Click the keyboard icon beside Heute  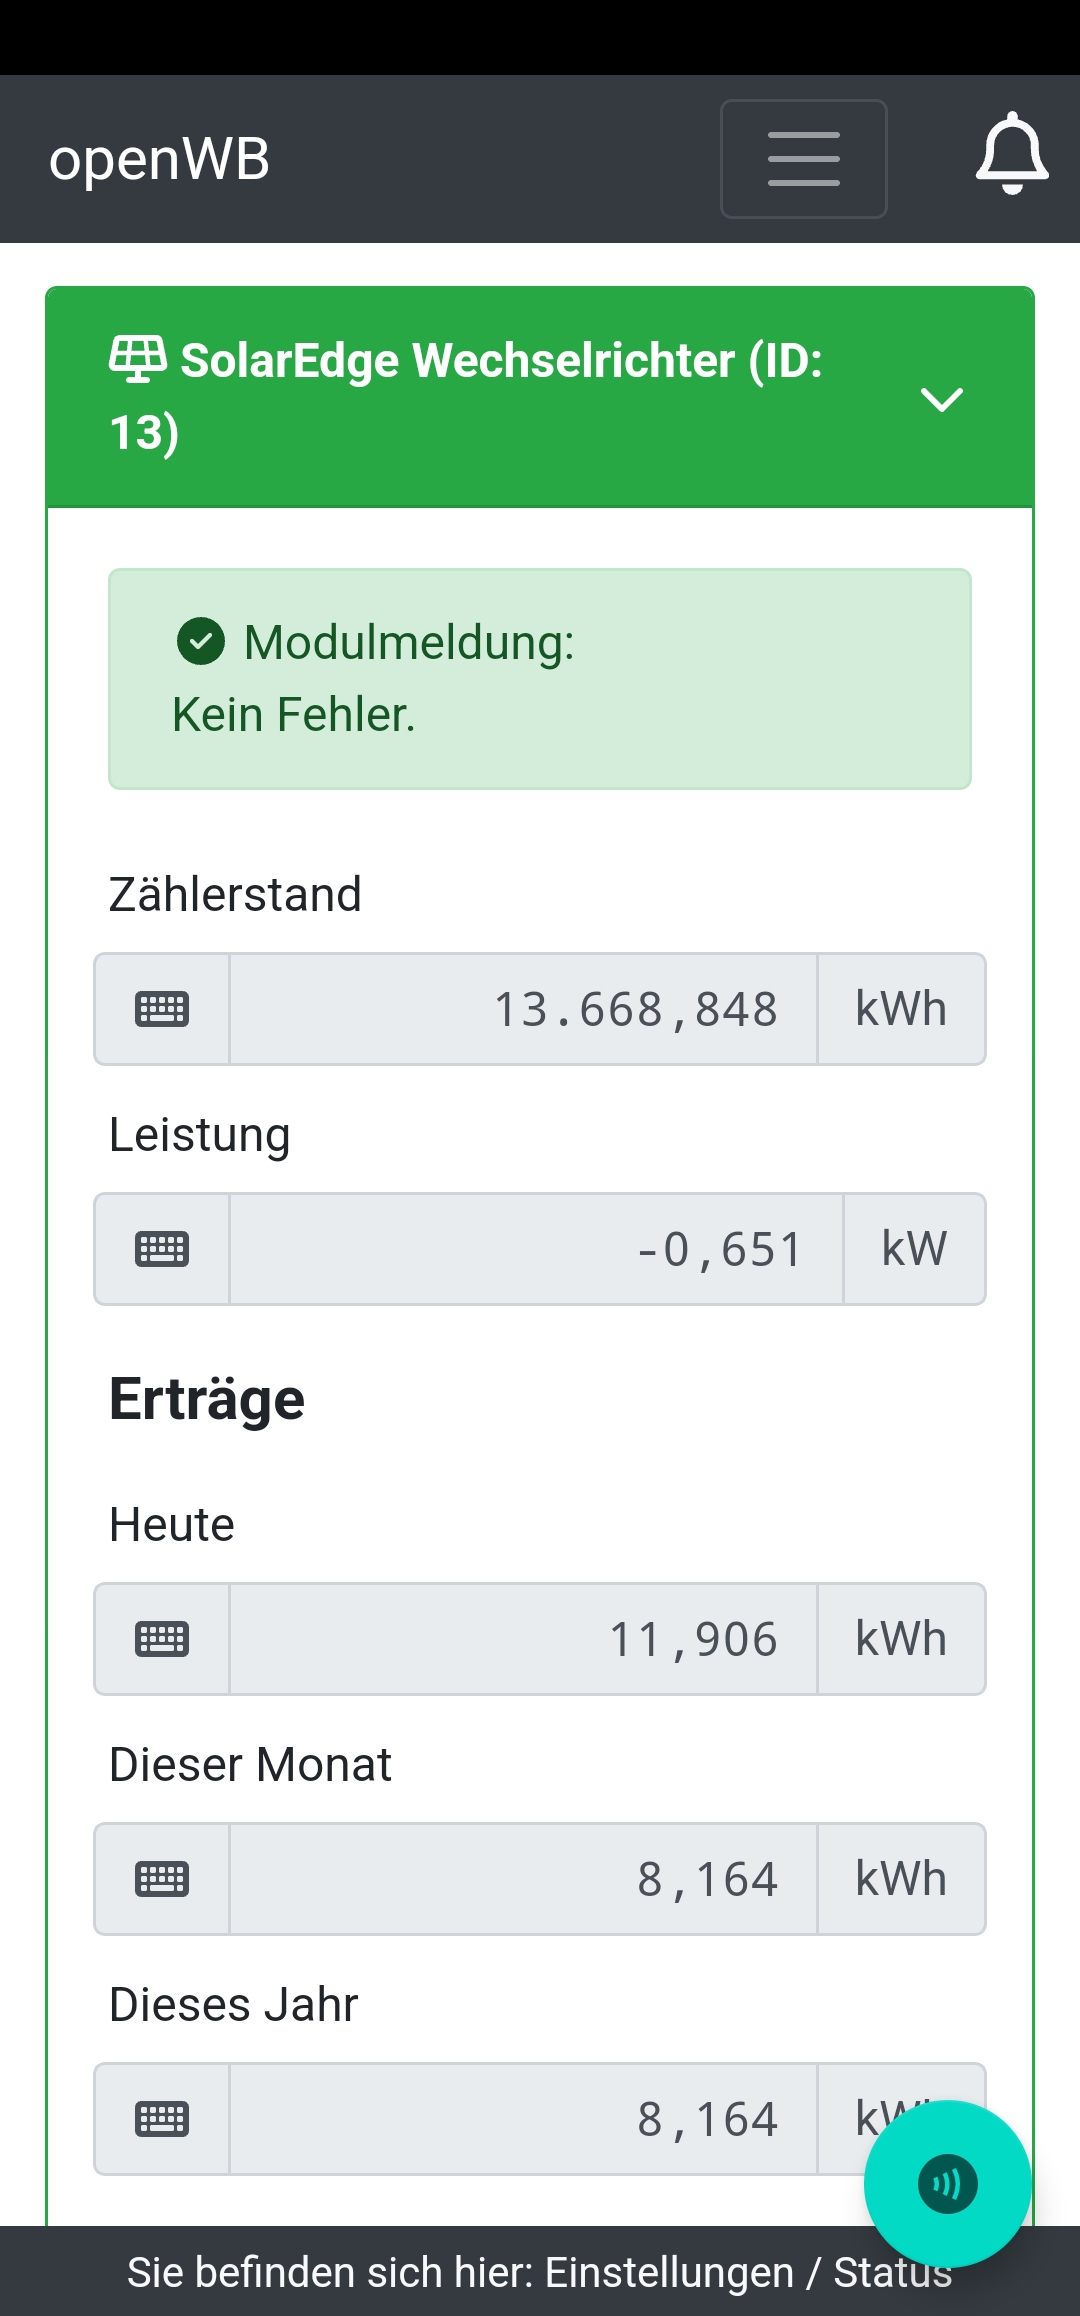point(162,1639)
